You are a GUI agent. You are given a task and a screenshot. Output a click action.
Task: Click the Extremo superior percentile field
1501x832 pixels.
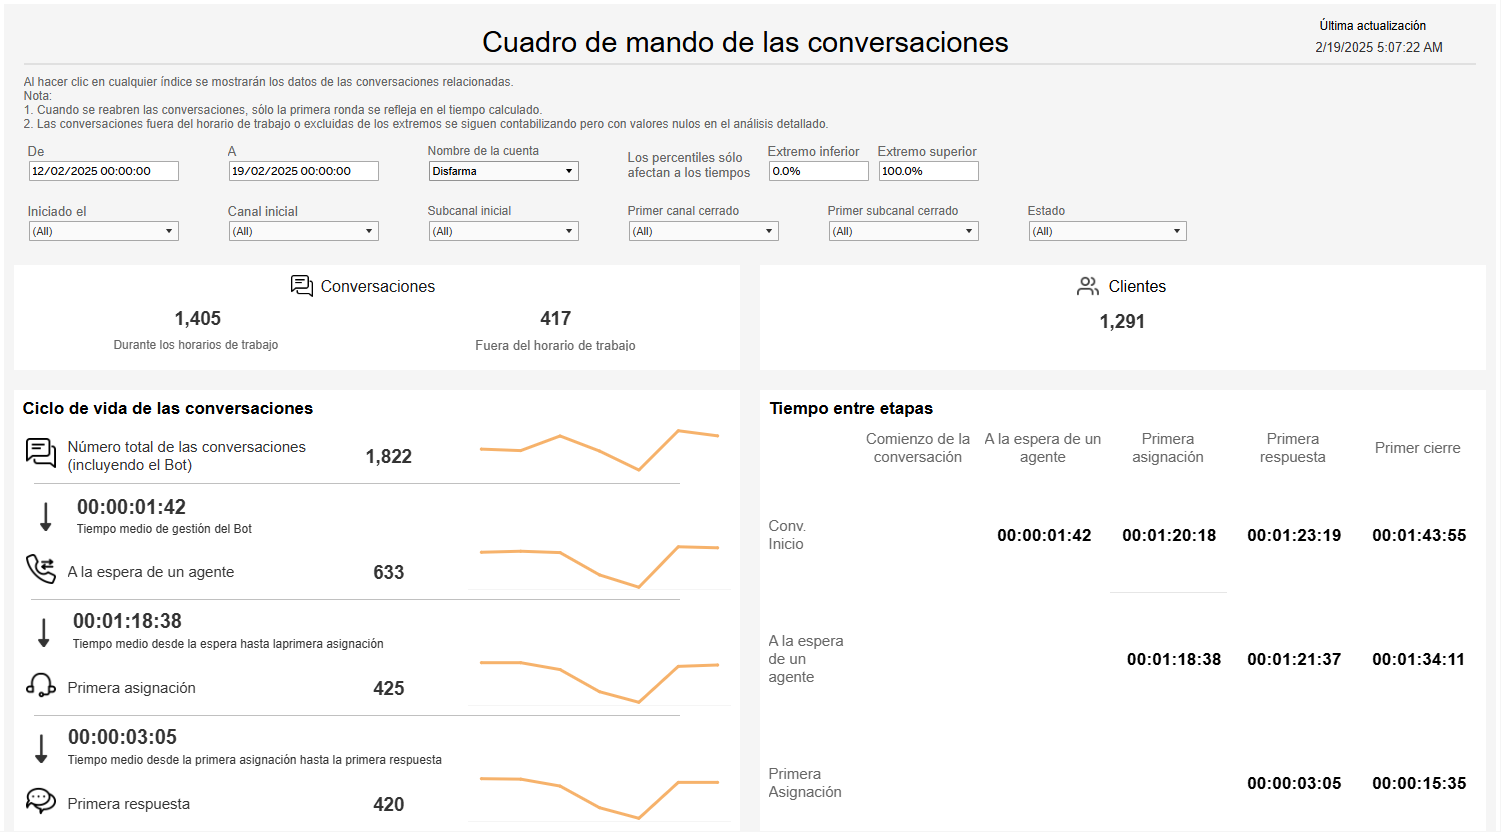pos(929,171)
